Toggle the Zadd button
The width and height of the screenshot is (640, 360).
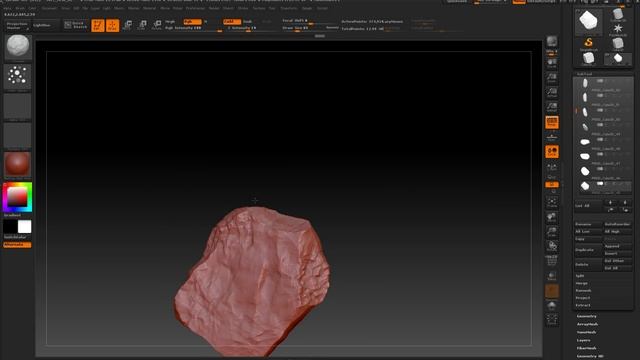coord(232,22)
